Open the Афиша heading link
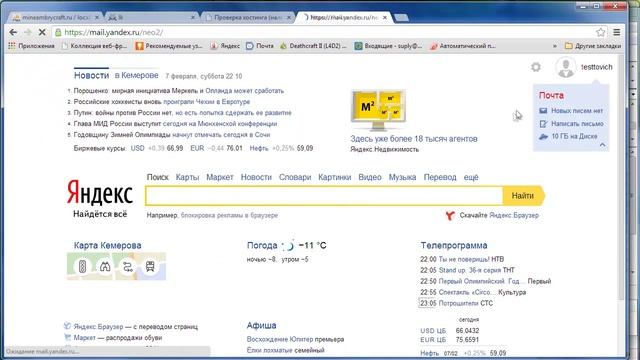 pyautogui.click(x=261, y=325)
